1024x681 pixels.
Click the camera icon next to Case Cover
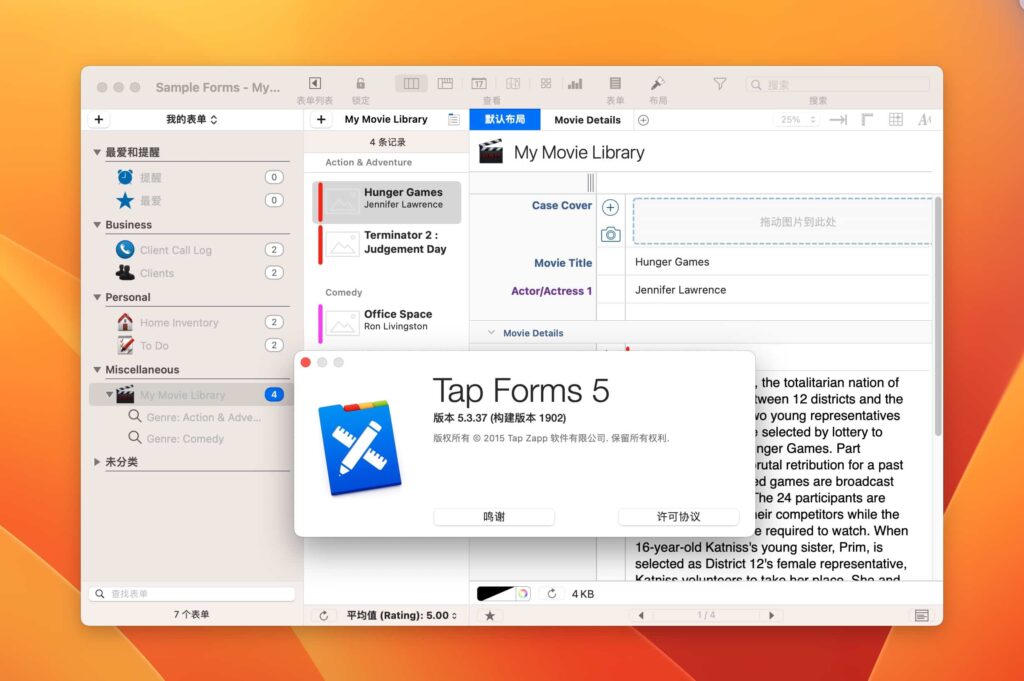click(609, 235)
